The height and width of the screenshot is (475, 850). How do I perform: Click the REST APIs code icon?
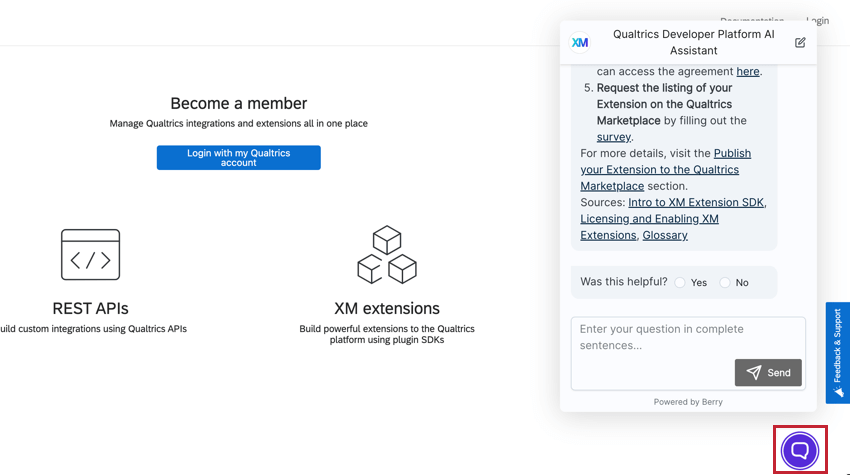[x=90, y=254]
